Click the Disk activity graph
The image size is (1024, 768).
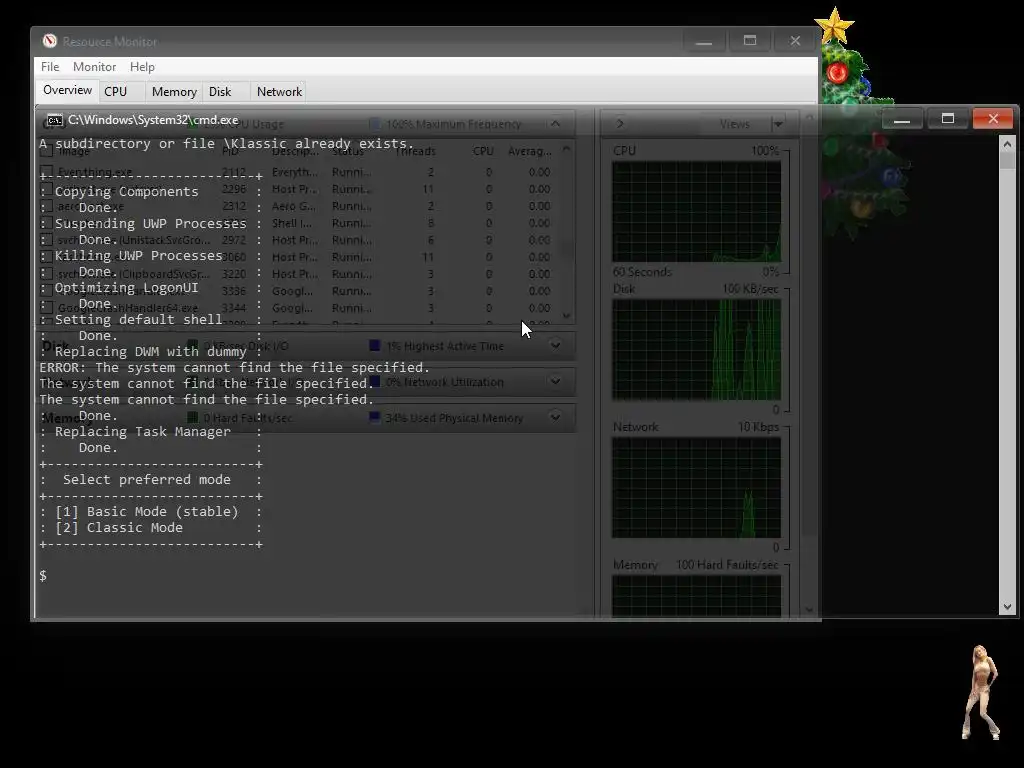click(x=696, y=349)
